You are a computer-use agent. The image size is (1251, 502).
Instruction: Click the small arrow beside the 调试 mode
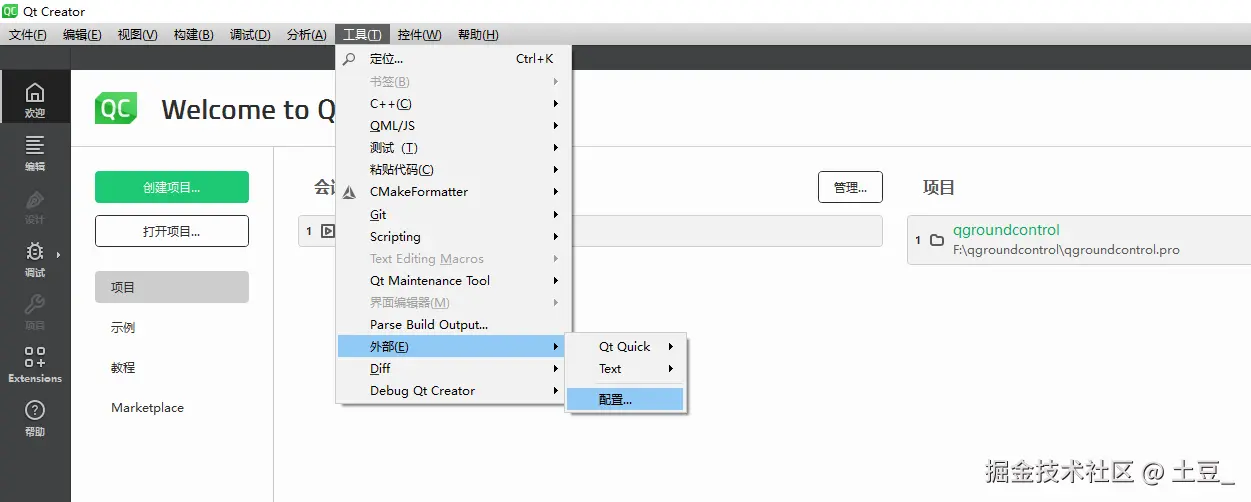pos(58,255)
